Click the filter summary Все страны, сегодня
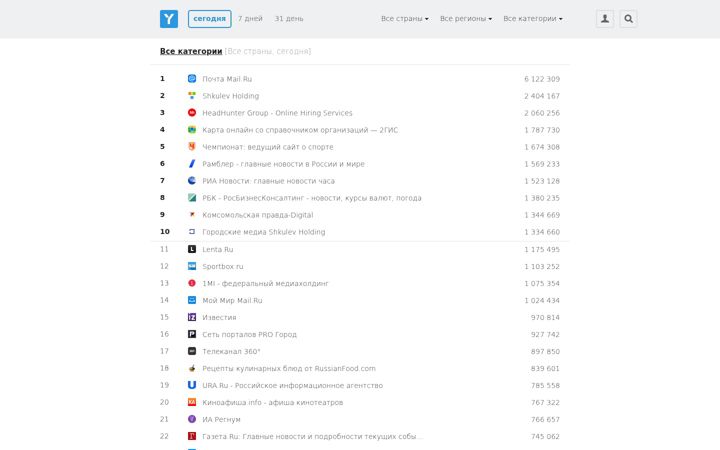Image resolution: width=720 pixels, height=450 pixels. pos(268,51)
